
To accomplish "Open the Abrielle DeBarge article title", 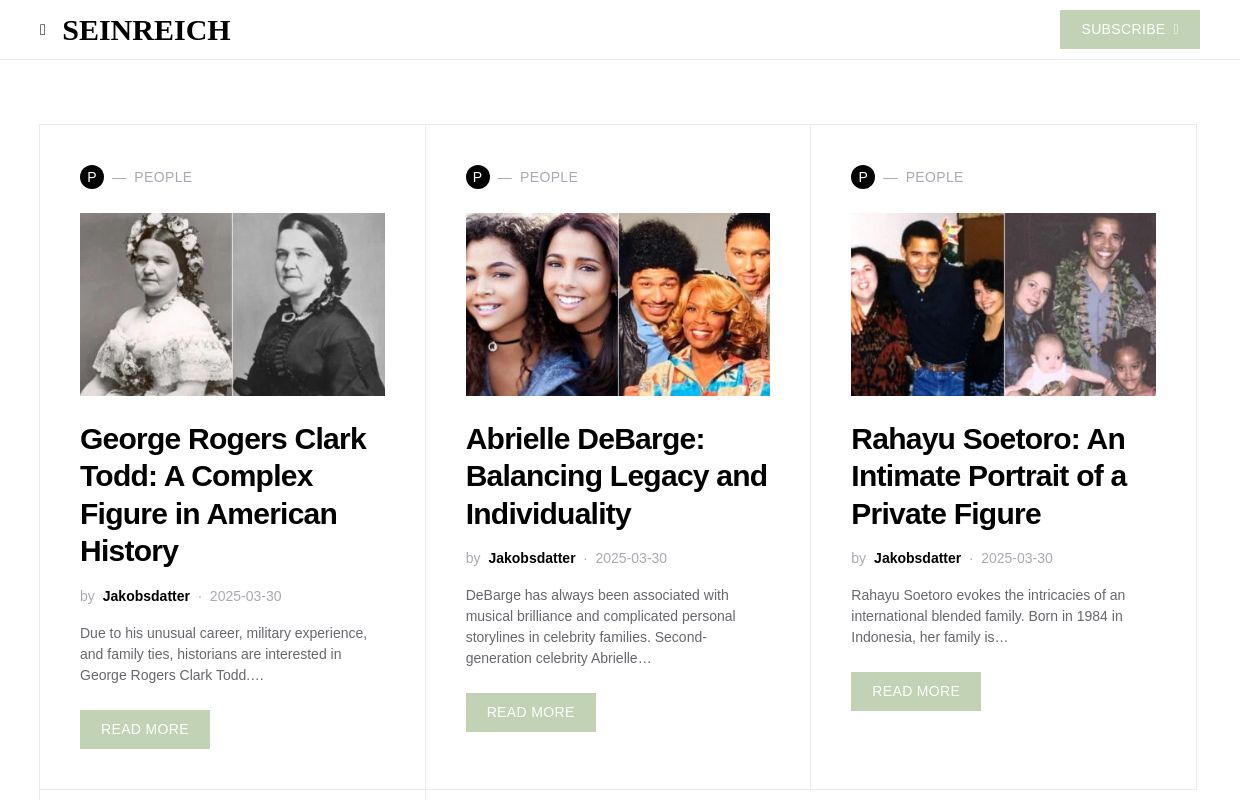I will pos(616,476).
